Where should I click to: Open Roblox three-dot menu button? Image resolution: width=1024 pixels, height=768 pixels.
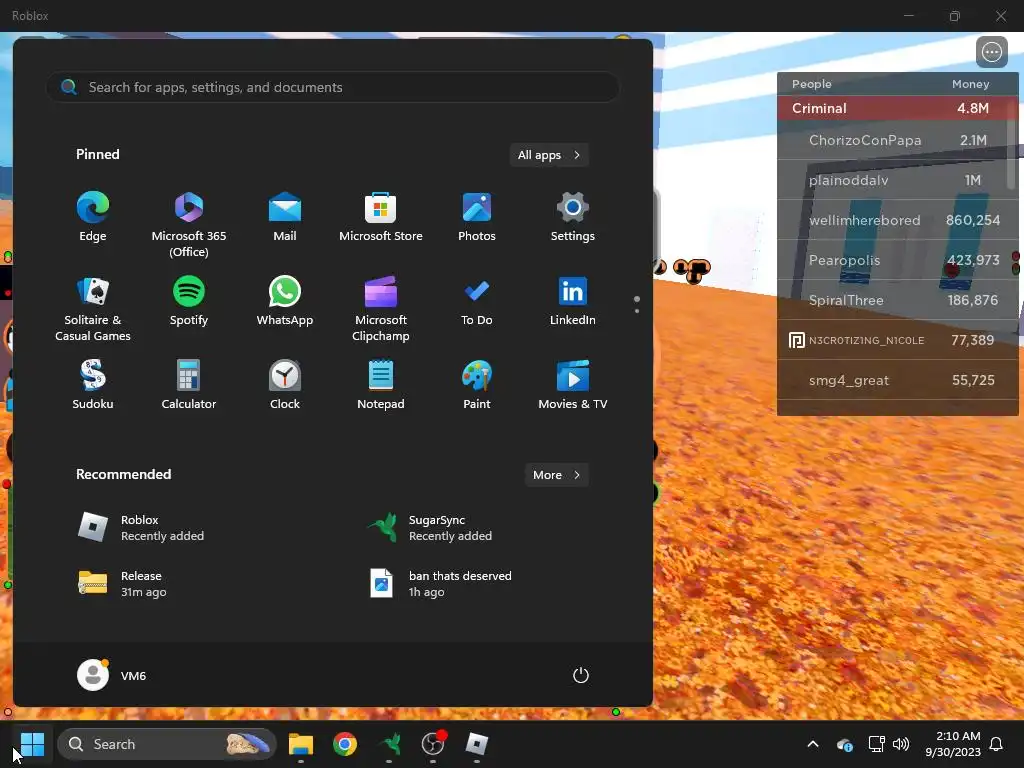click(x=992, y=52)
